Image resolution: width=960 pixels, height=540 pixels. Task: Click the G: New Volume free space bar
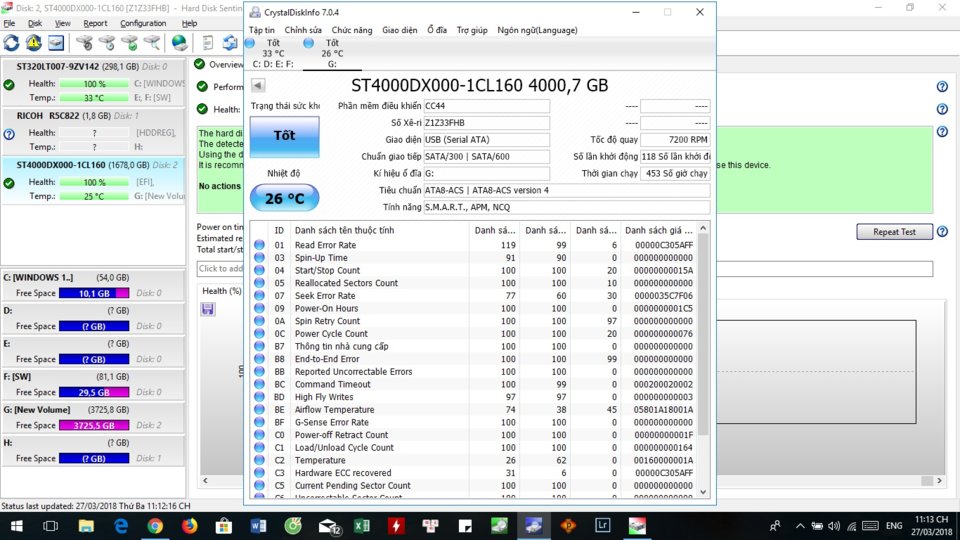click(94, 425)
